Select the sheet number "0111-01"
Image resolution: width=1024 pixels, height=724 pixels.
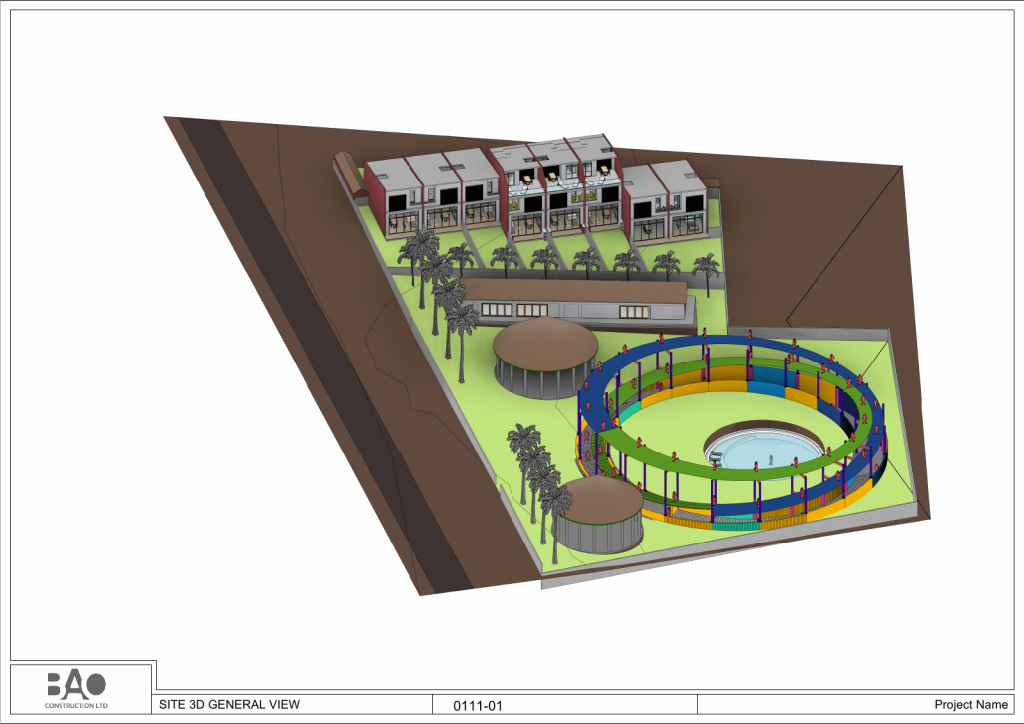pos(478,706)
